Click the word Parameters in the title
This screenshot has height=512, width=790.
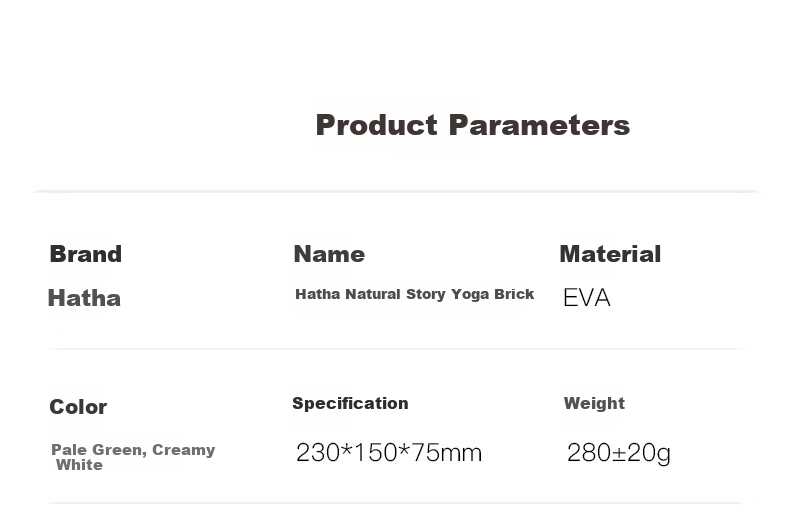coord(539,125)
